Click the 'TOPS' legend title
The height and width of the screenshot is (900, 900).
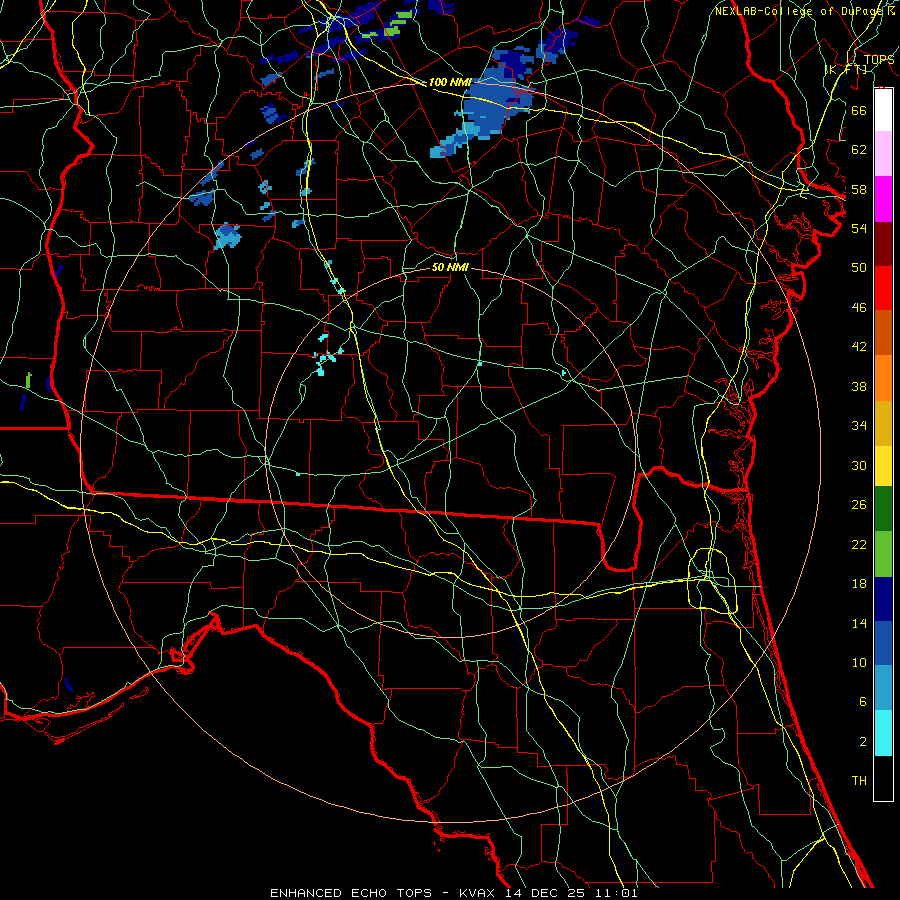coord(878,59)
